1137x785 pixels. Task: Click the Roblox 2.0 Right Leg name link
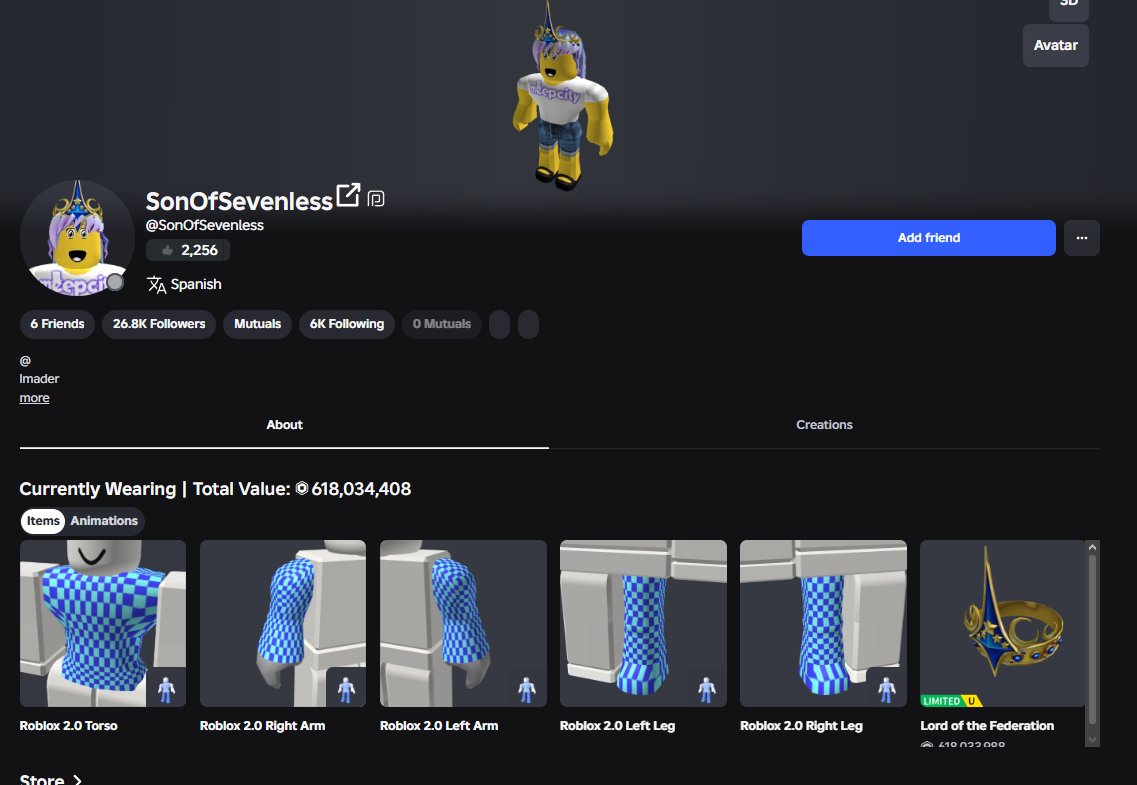click(801, 726)
